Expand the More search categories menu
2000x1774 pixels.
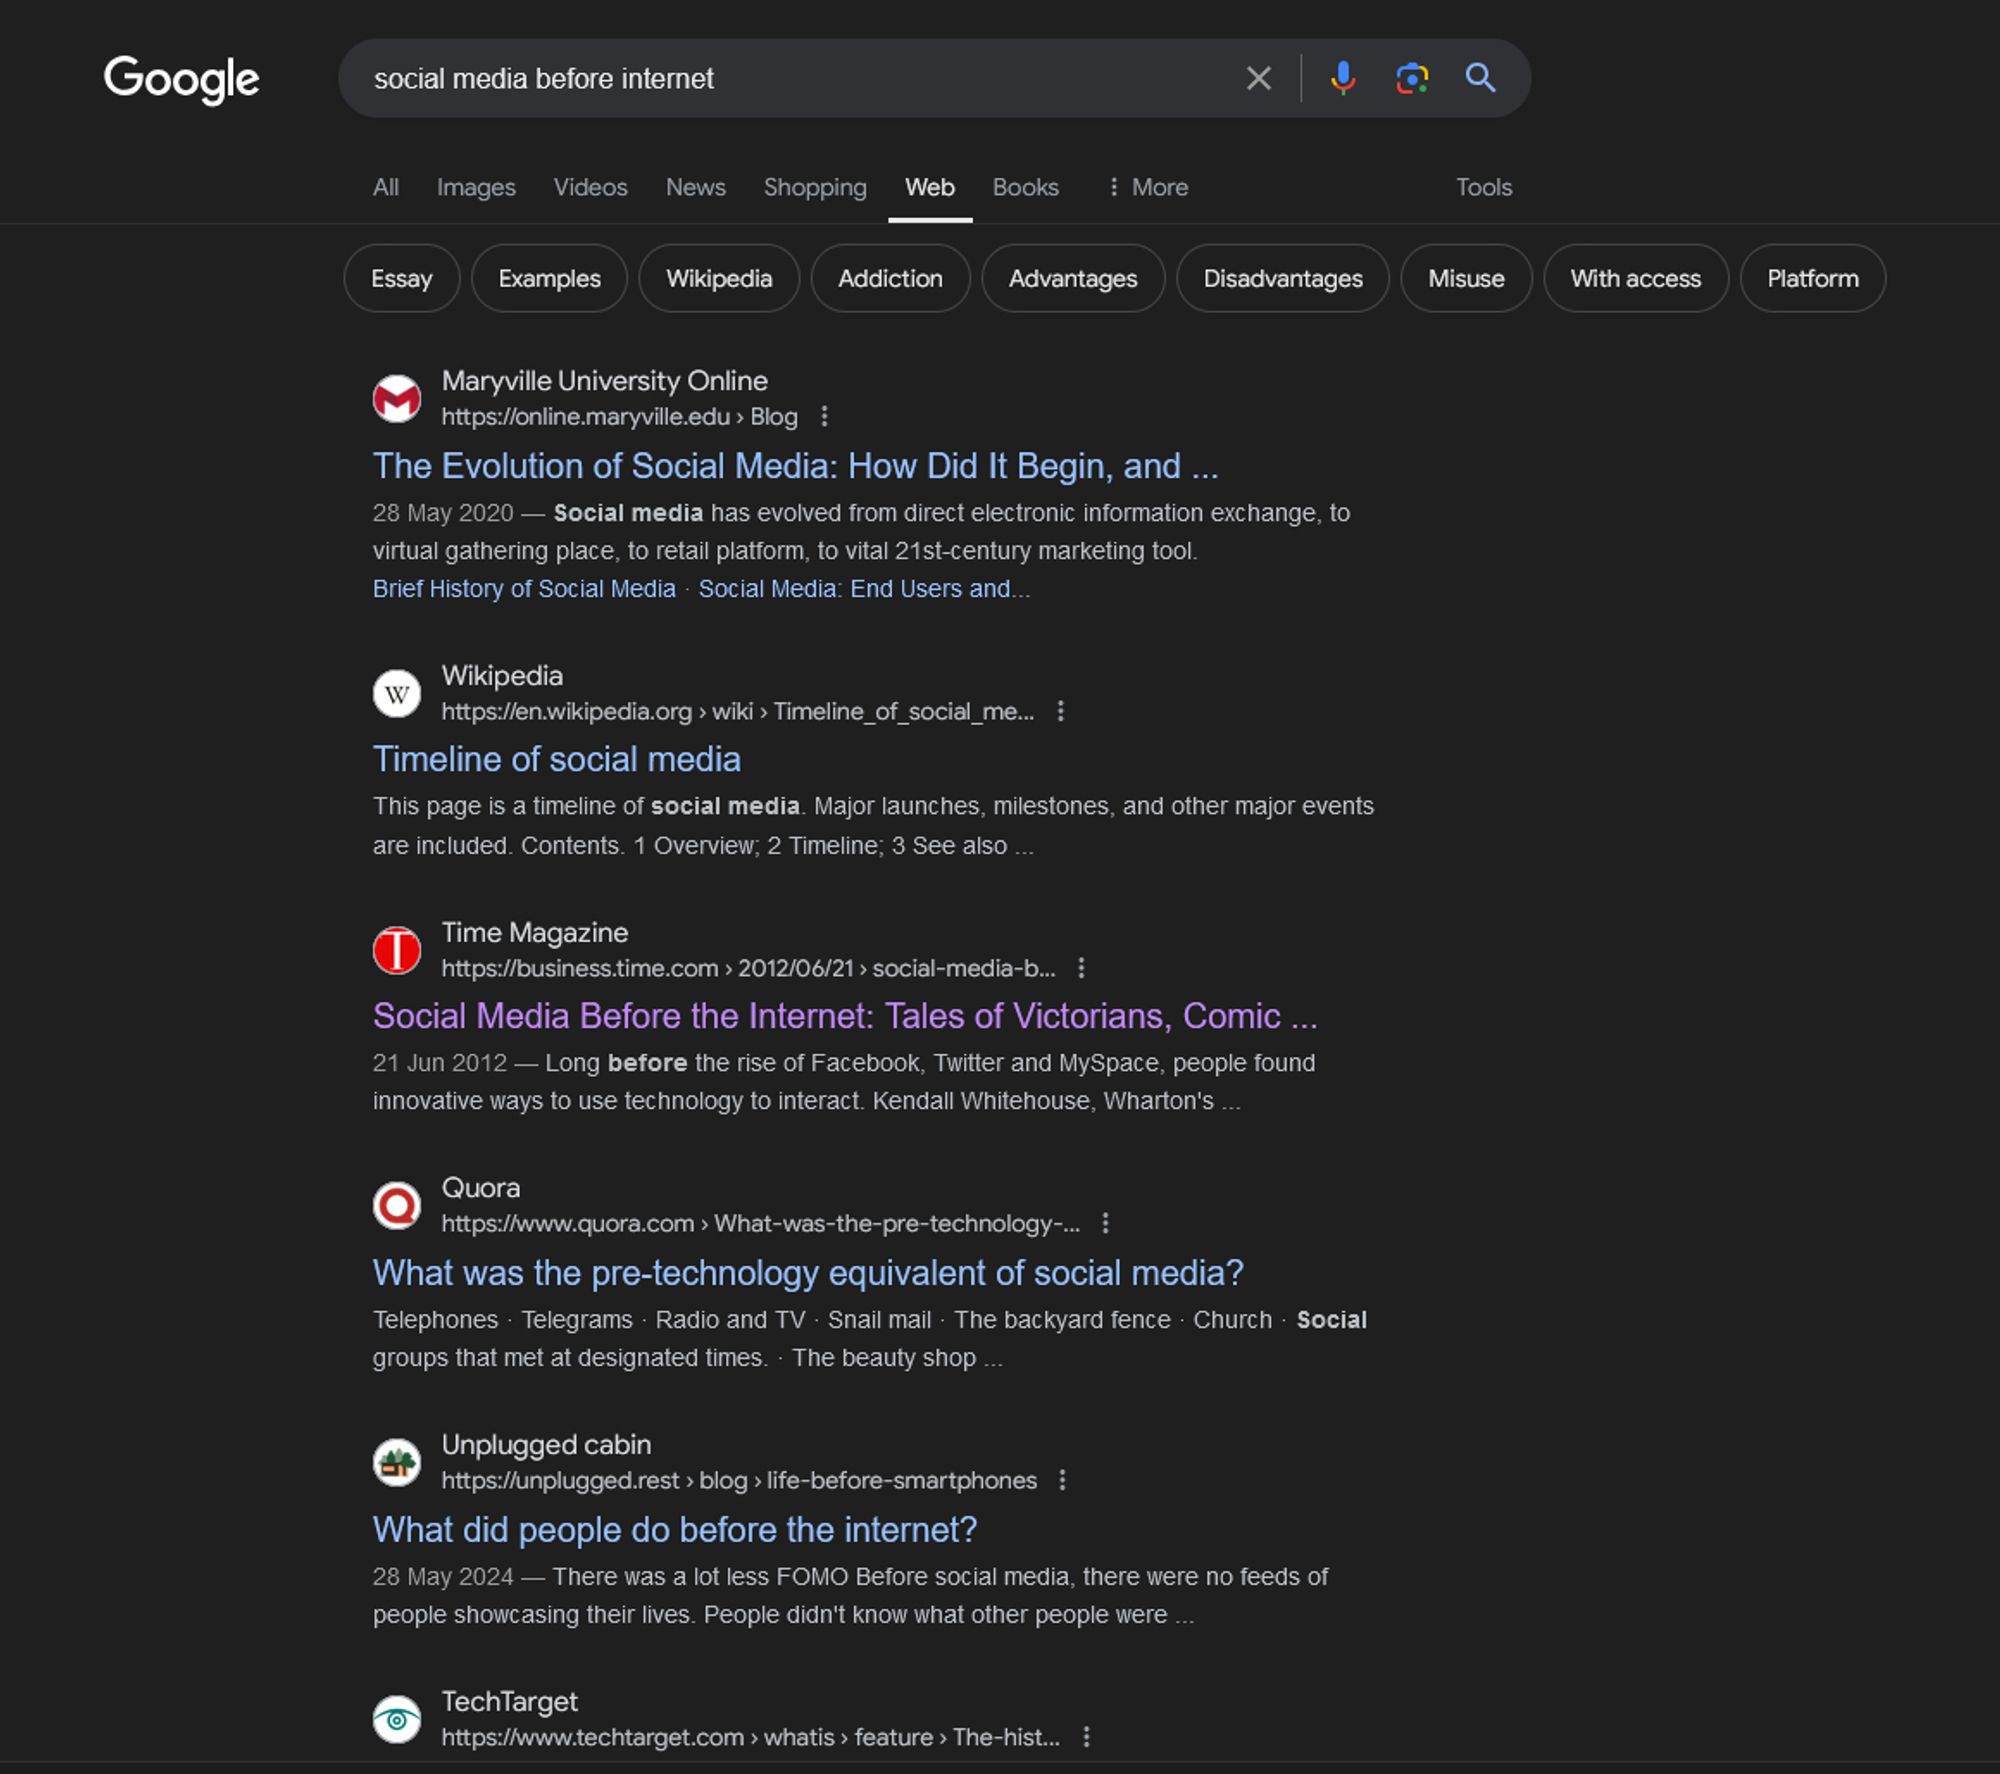[1148, 187]
